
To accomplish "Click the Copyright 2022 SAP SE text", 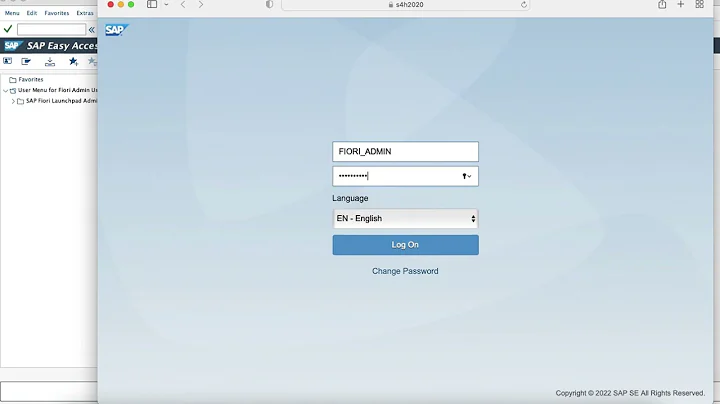I will (630, 393).
